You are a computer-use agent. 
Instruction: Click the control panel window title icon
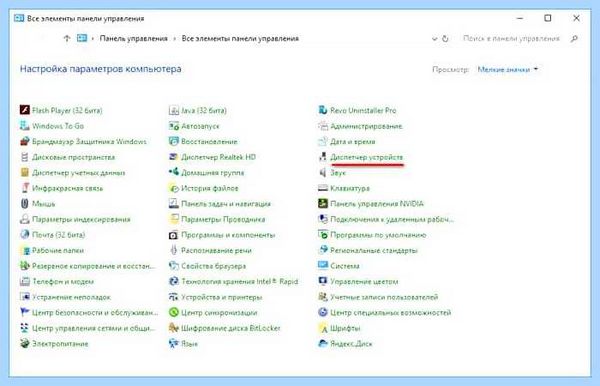click(x=19, y=18)
